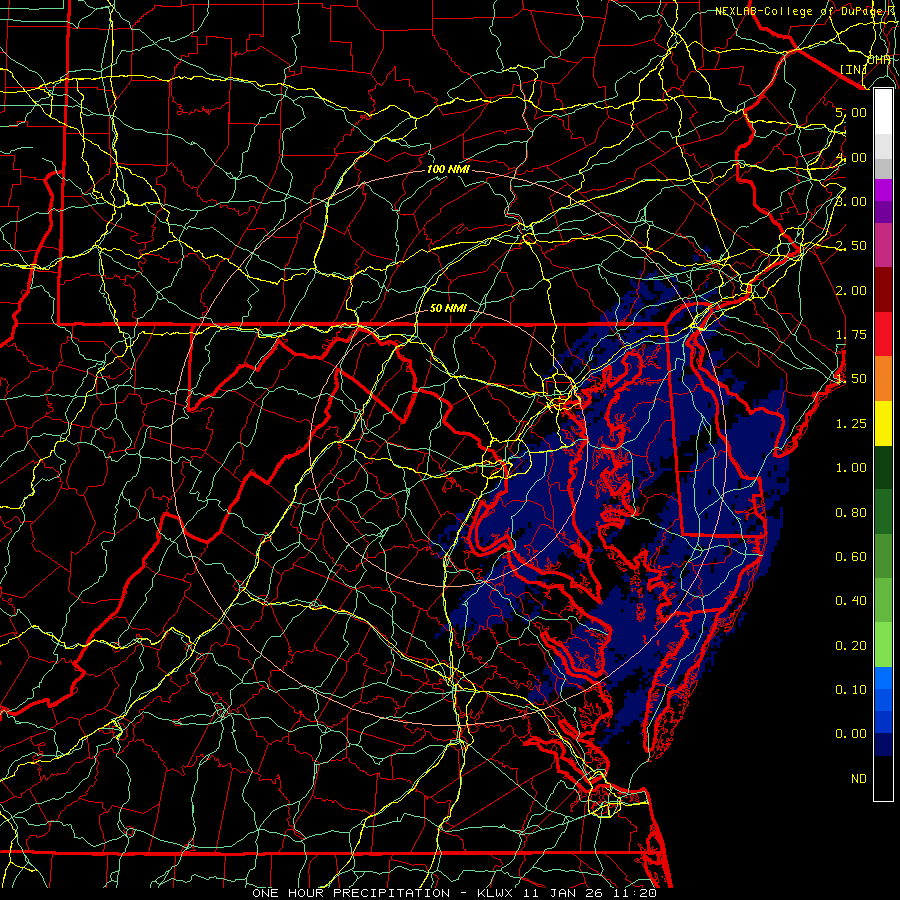The image size is (900, 900).
Task: Click the '0.00' scale label
Action: (851, 734)
